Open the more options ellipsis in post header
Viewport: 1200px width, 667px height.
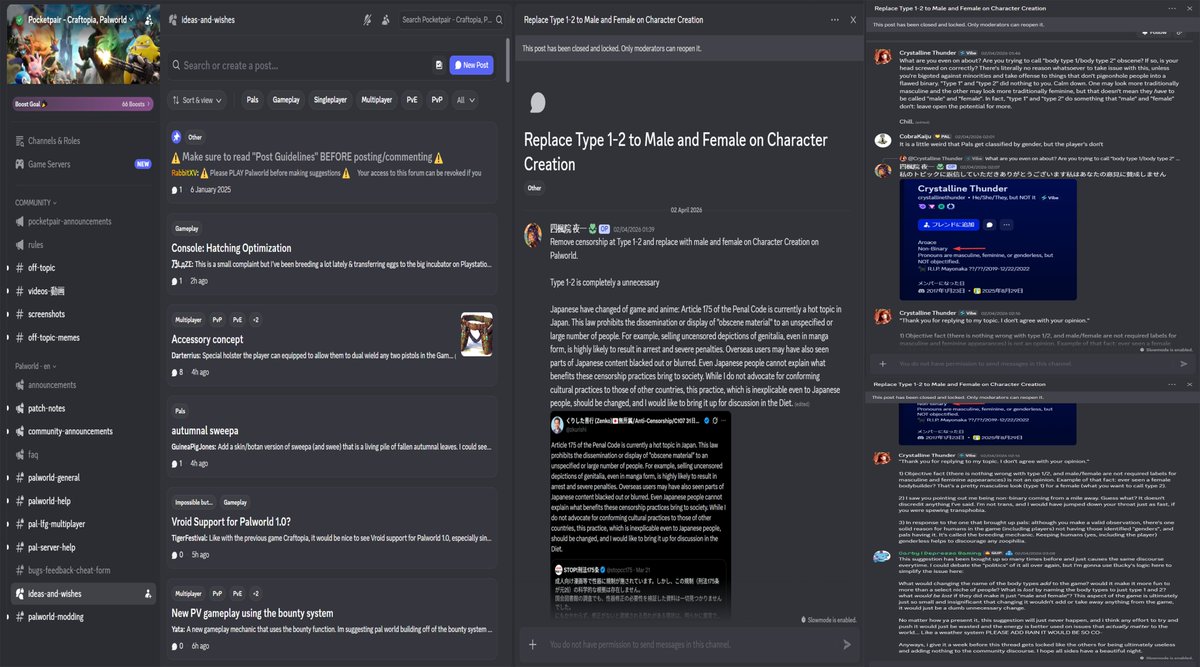835,19
